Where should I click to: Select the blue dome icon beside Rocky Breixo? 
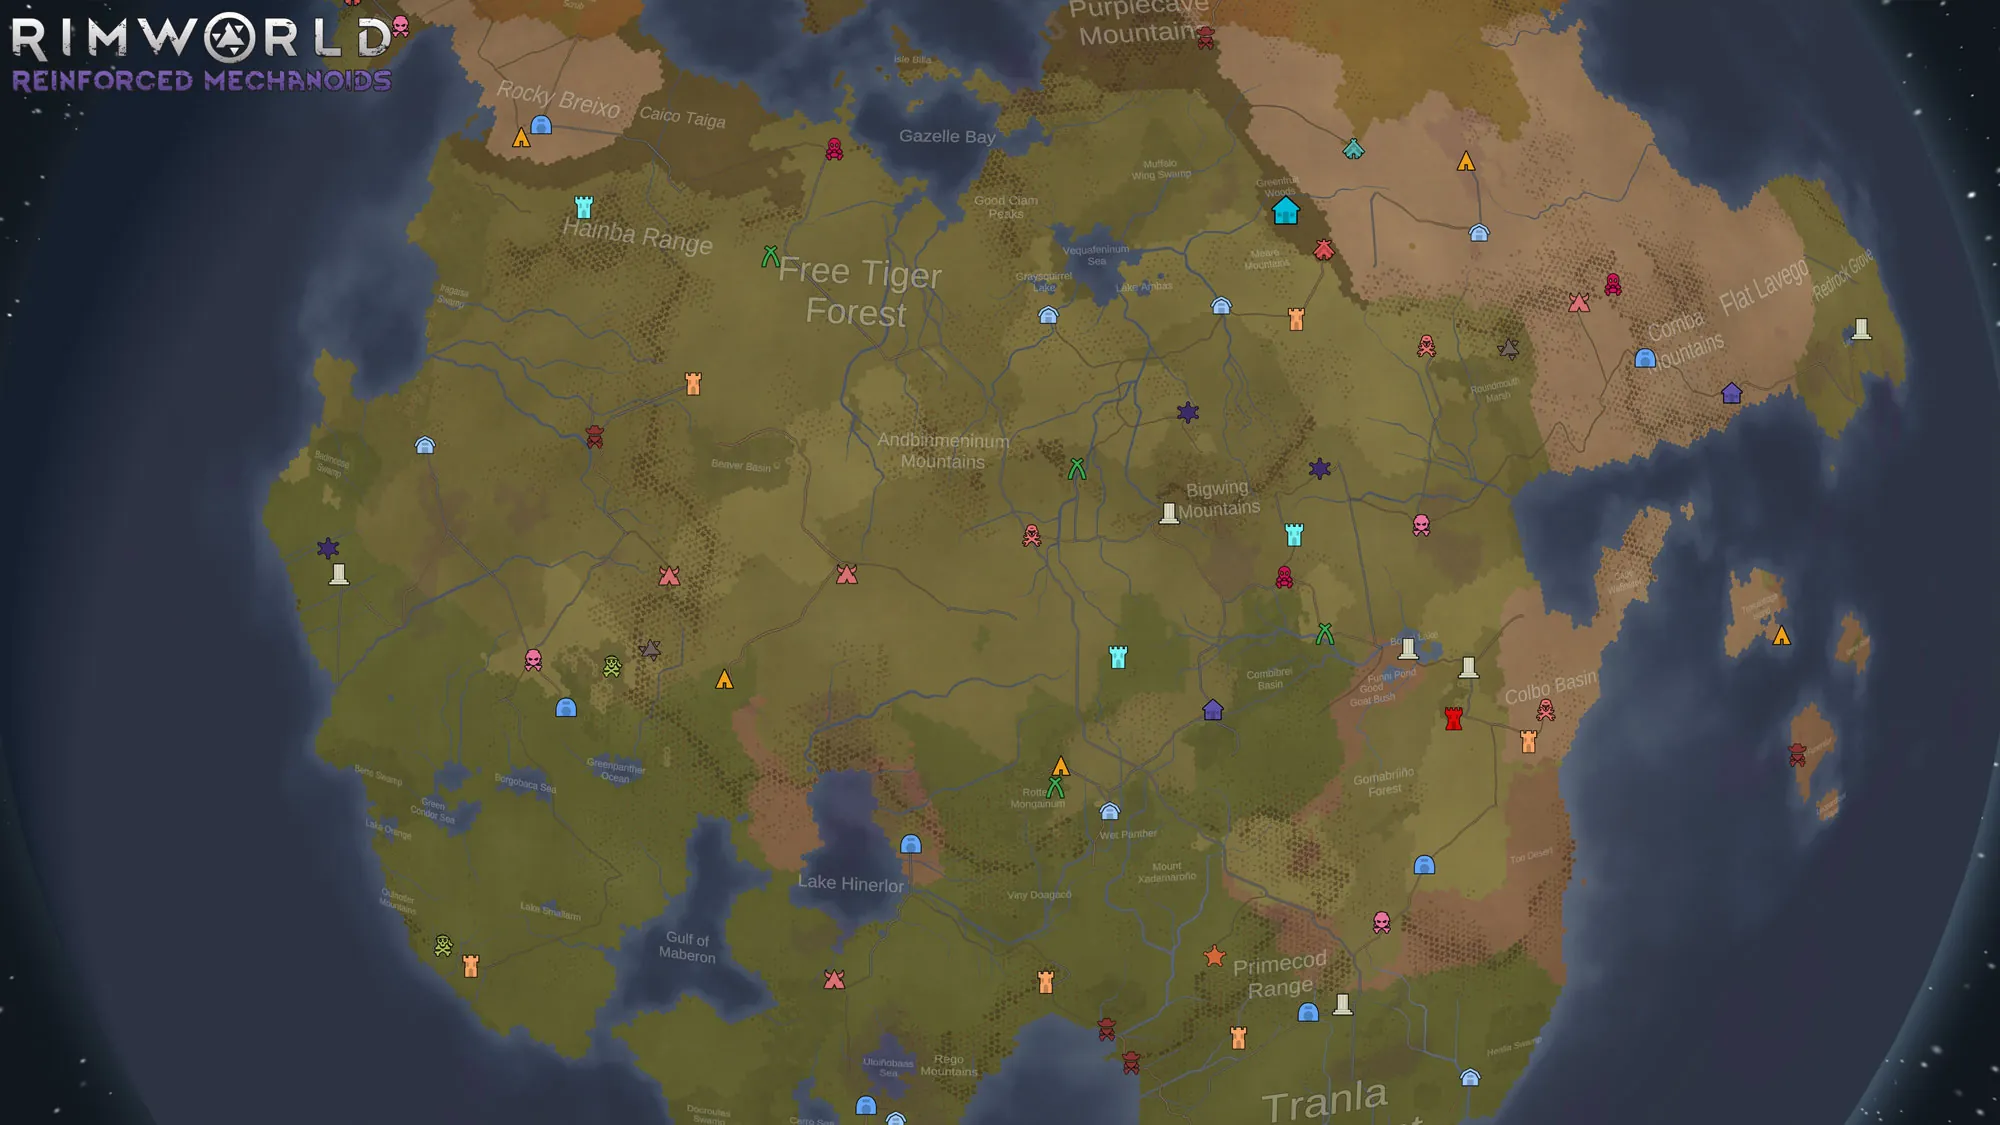541,125
